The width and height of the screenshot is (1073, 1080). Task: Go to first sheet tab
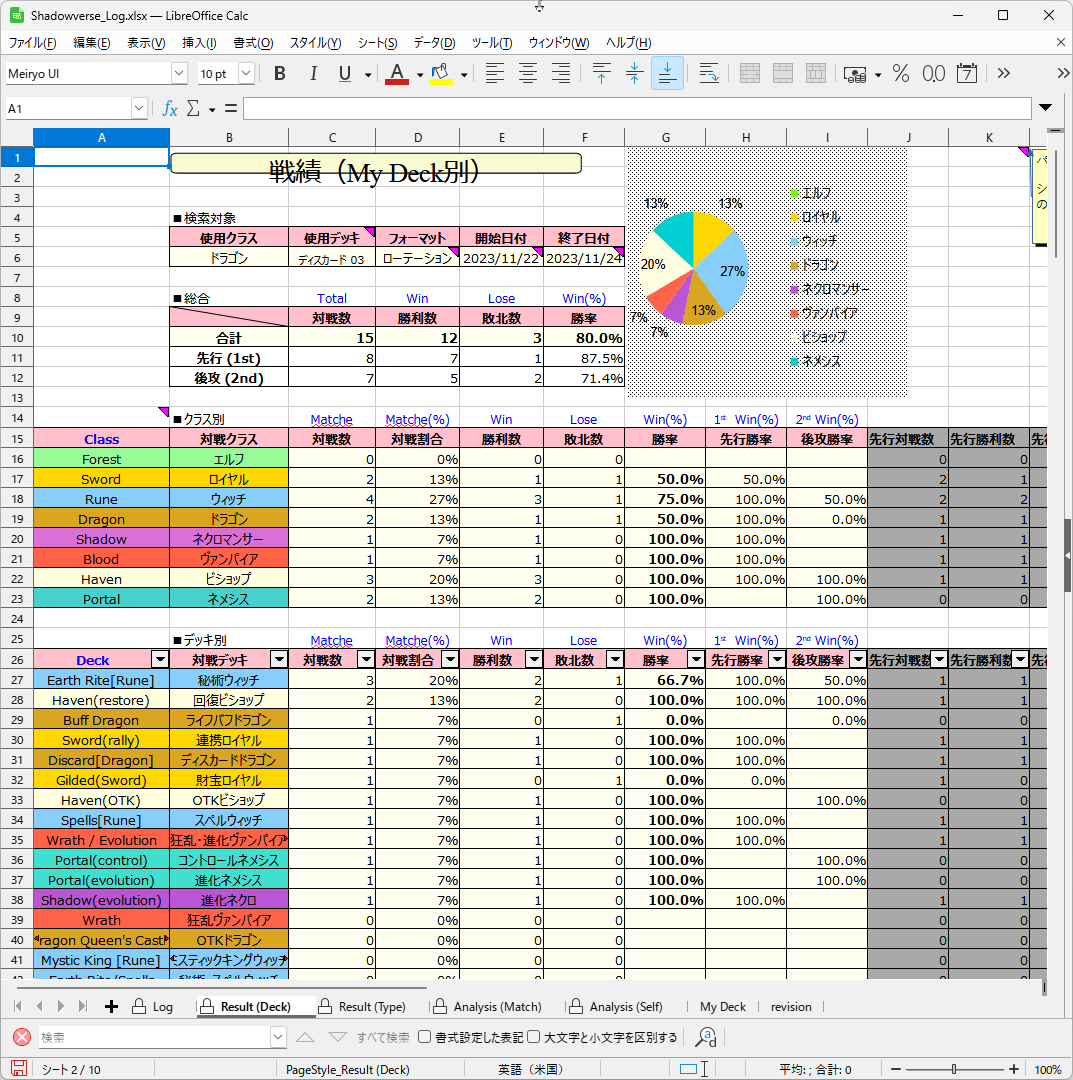18,1007
